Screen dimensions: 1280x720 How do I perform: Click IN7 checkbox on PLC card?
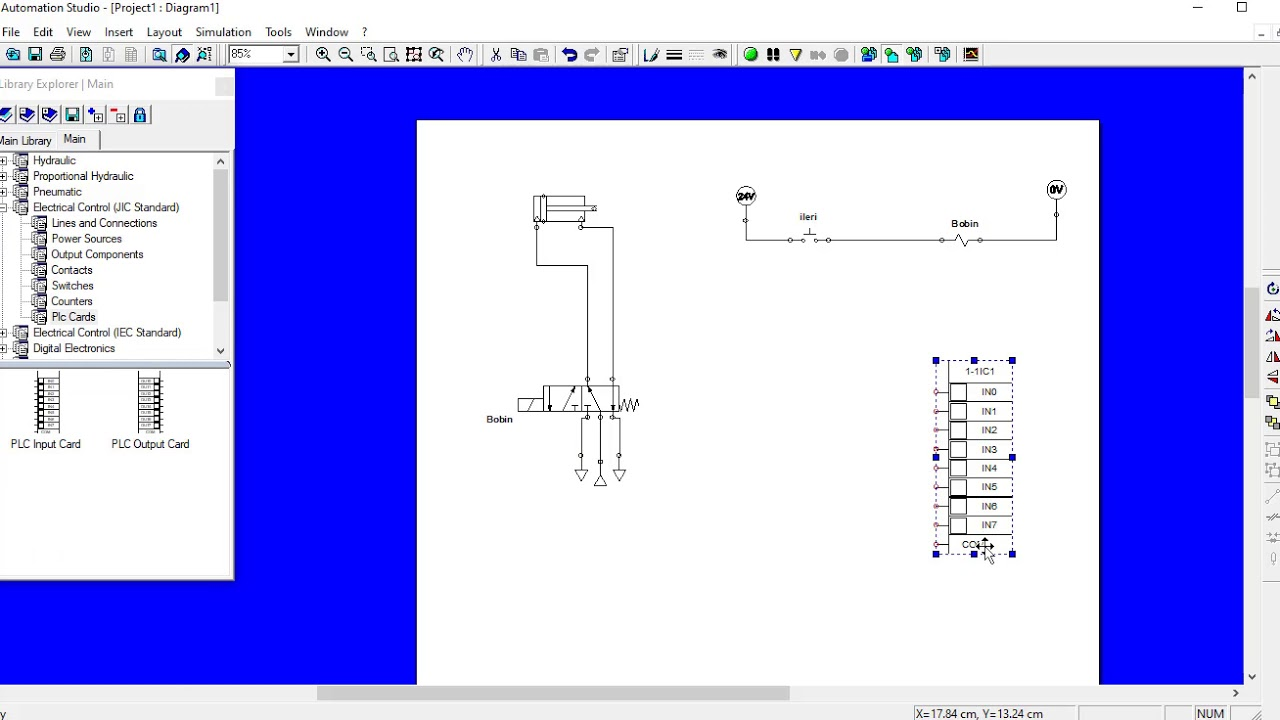pyautogui.click(x=958, y=525)
